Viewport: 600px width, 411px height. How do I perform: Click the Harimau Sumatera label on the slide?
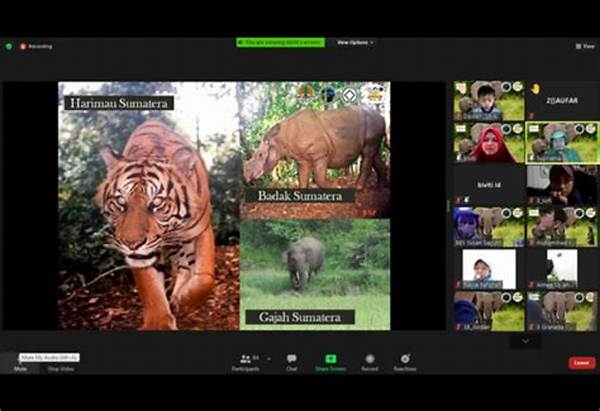119,103
